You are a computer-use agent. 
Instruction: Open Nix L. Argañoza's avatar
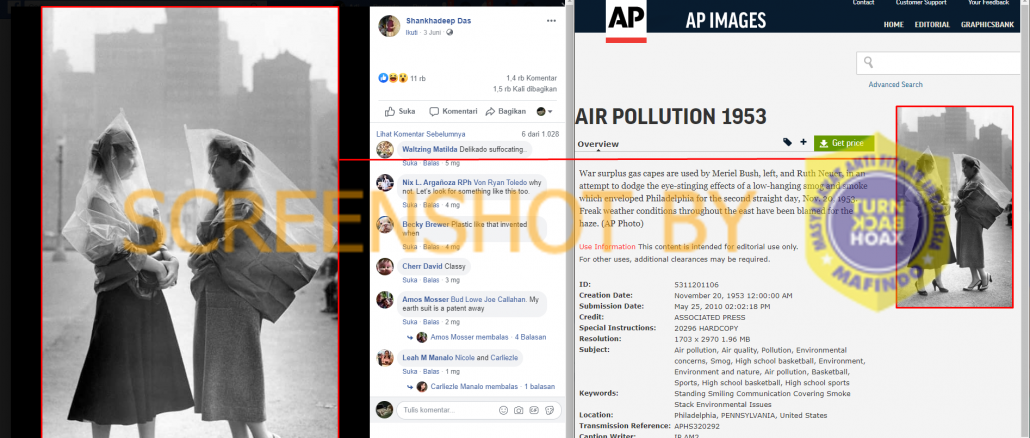coord(385,183)
